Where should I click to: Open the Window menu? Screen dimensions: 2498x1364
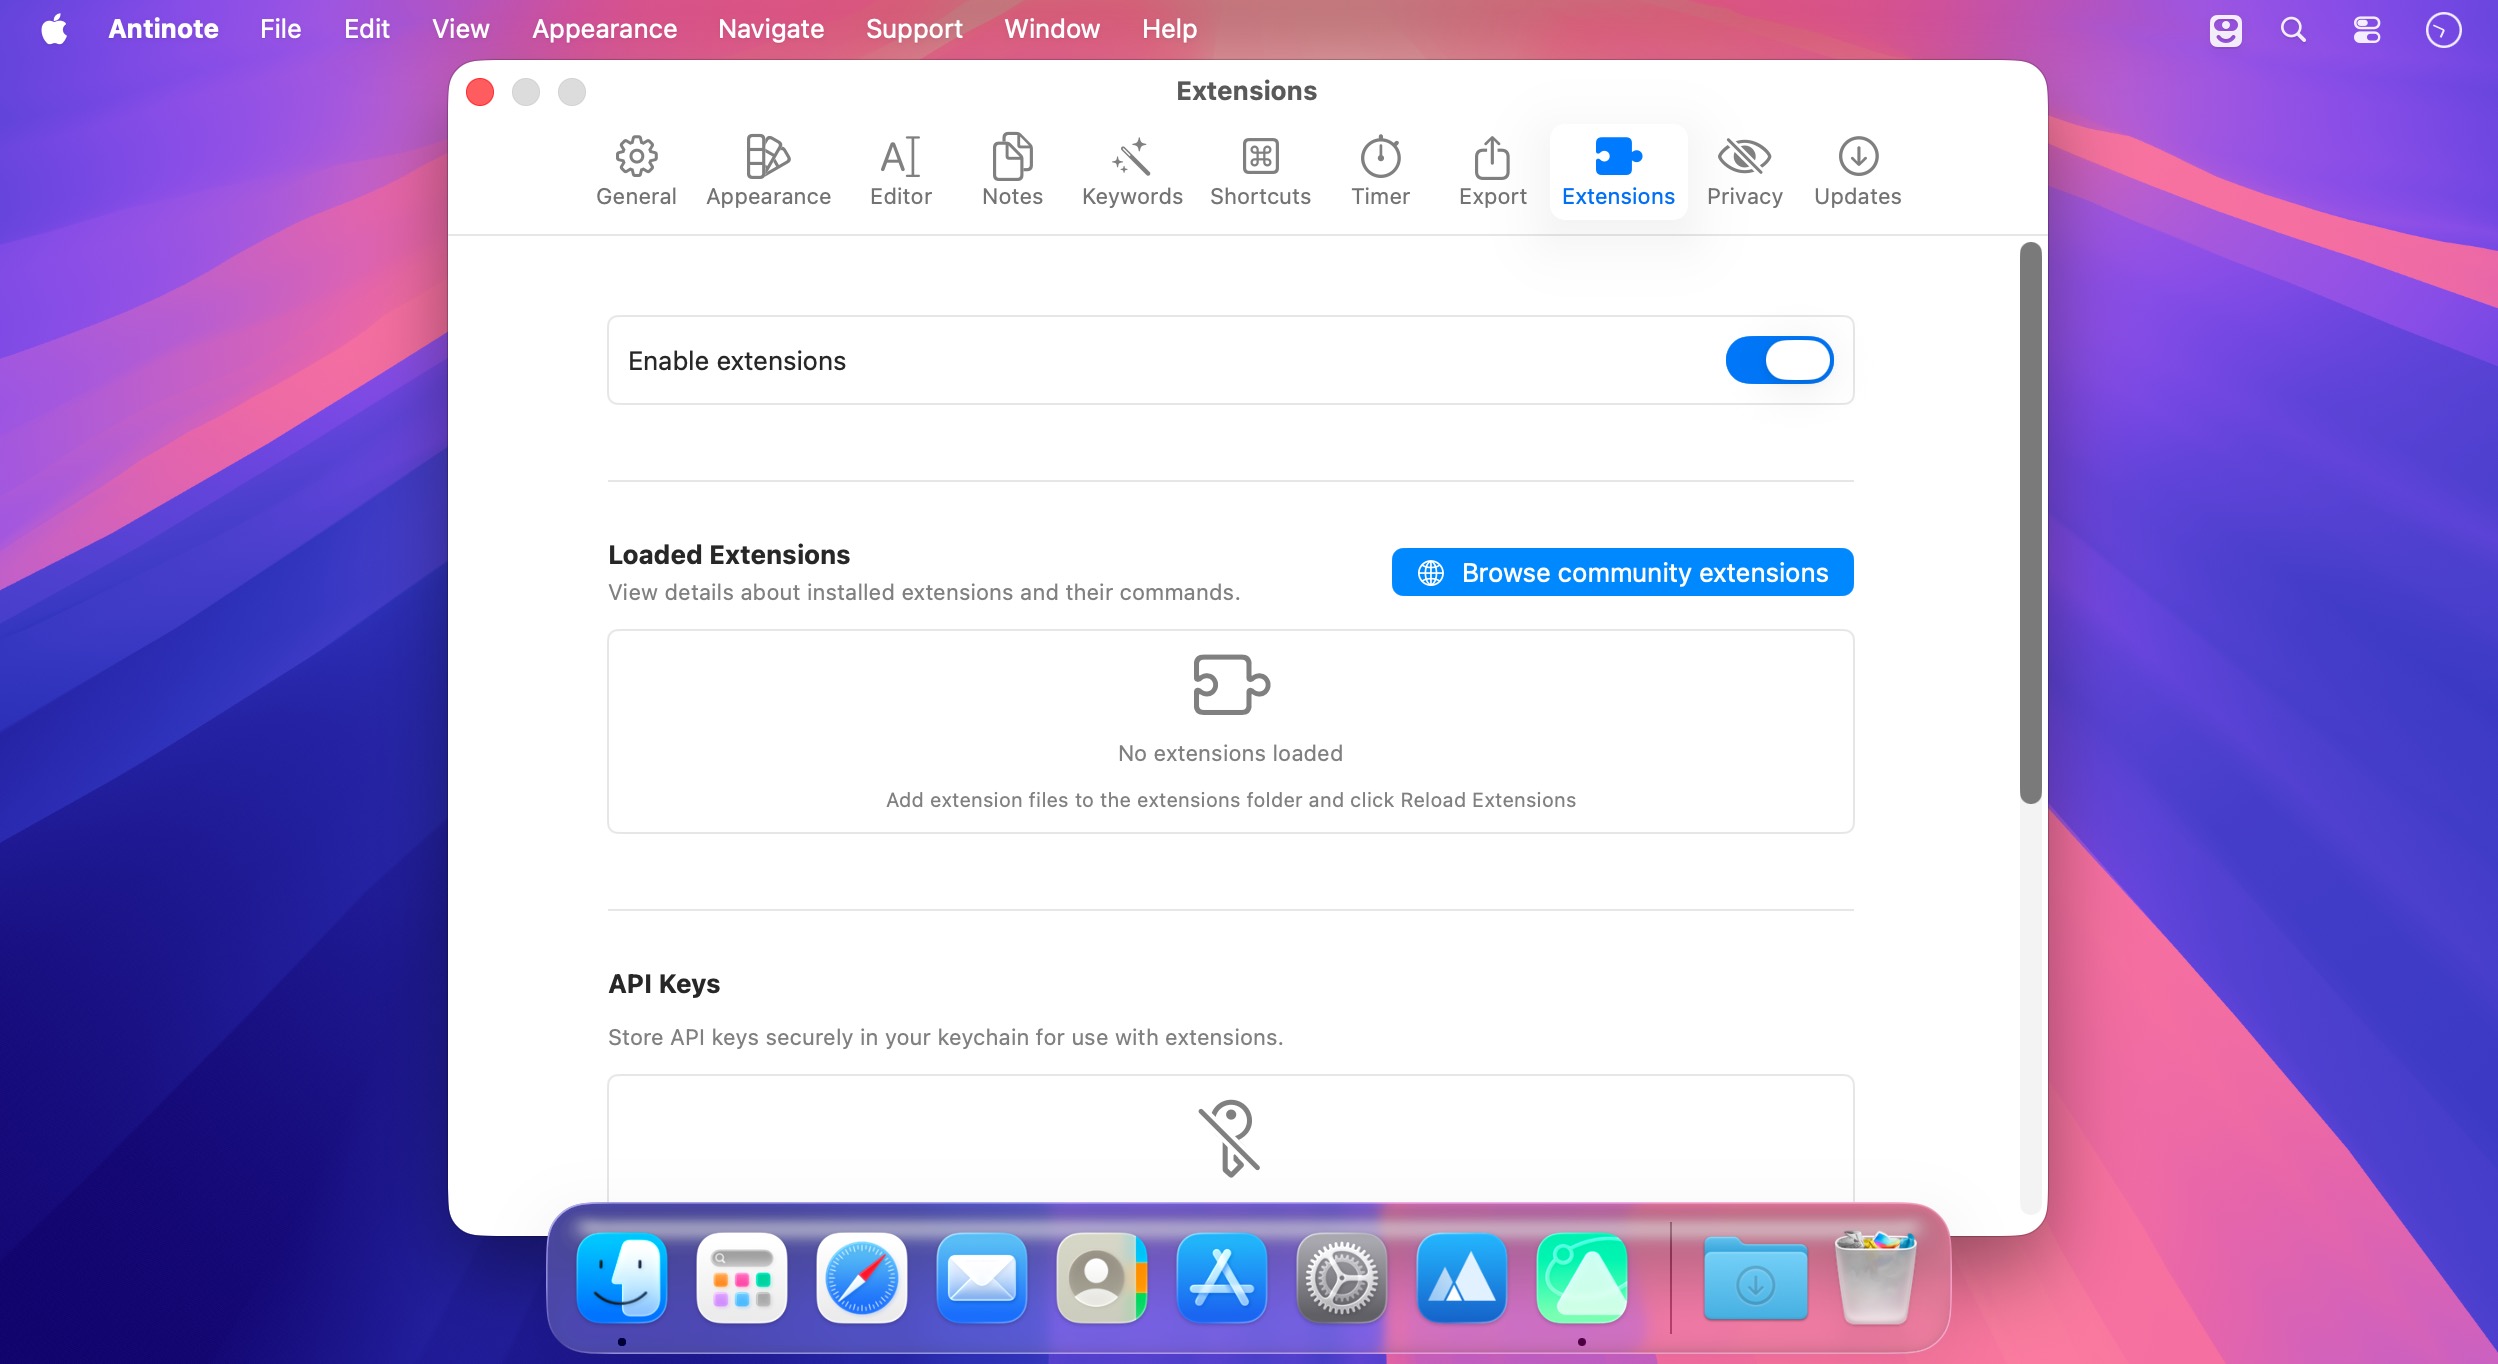(x=1052, y=29)
